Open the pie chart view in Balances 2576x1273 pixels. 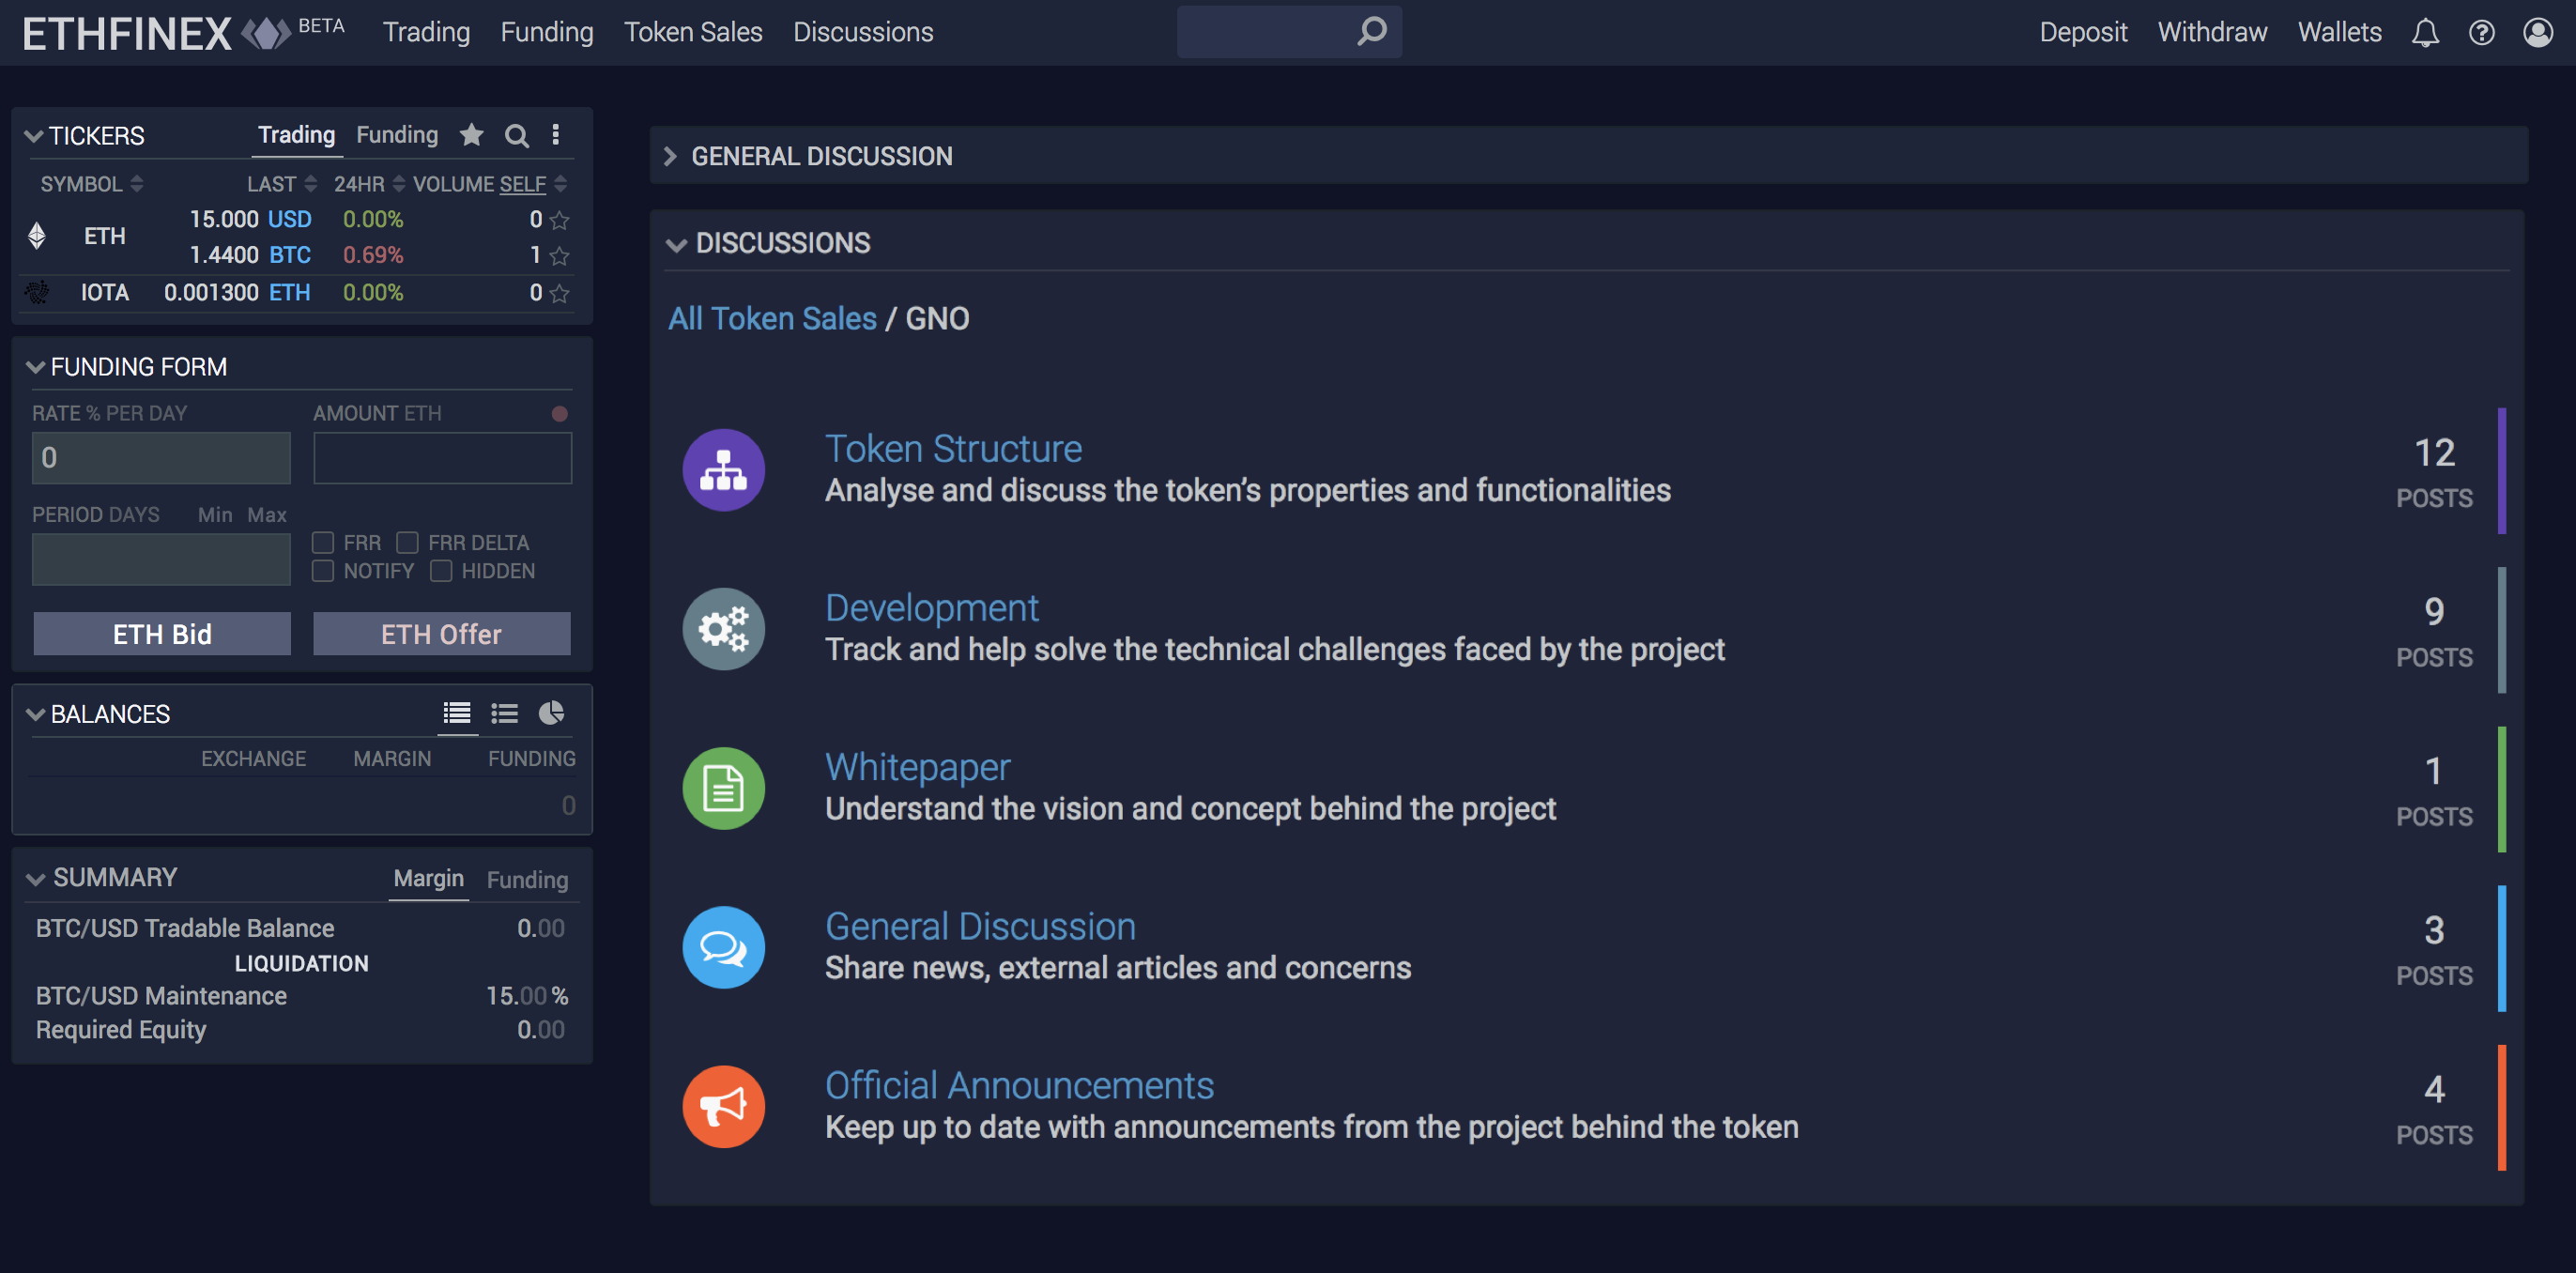tap(551, 713)
